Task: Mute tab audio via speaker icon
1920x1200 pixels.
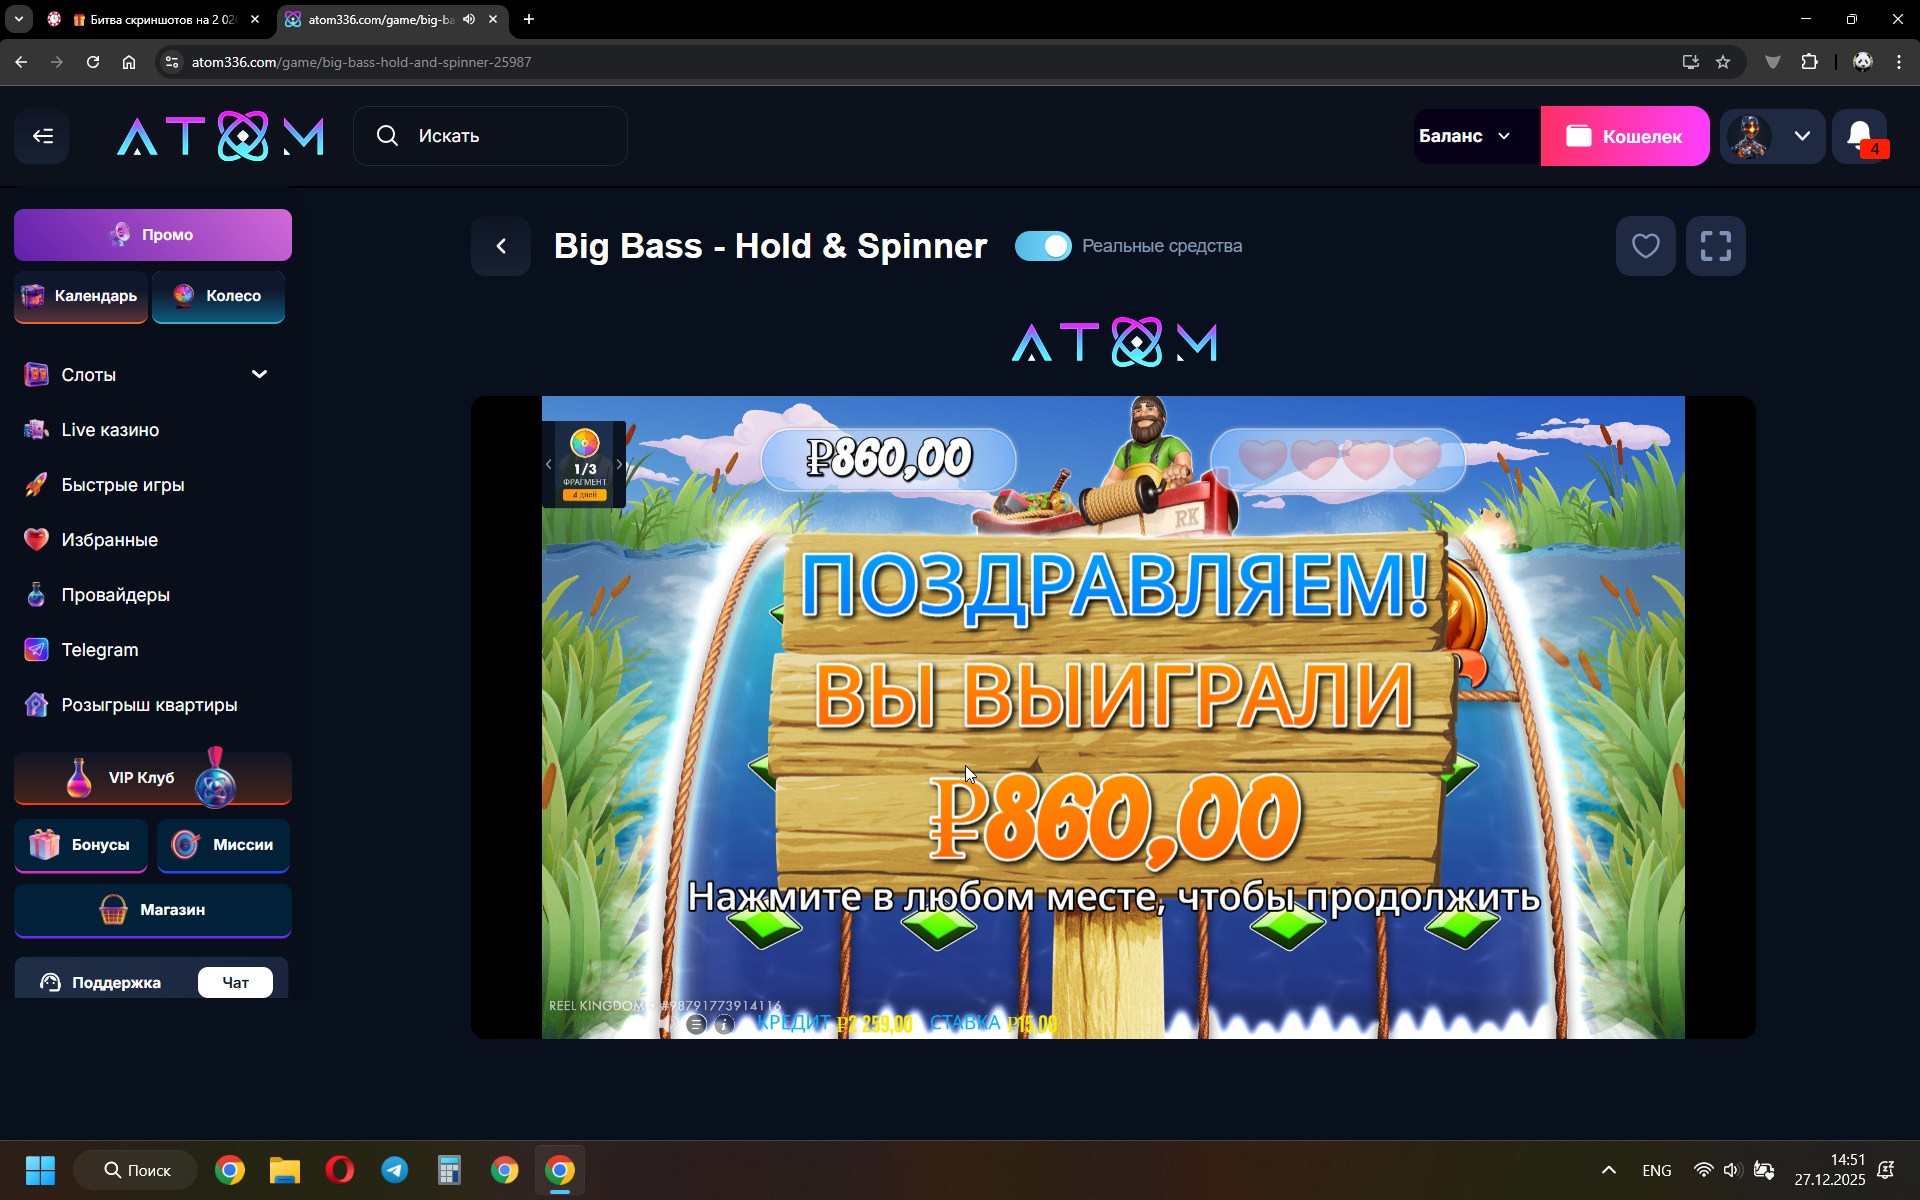Action: (x=469, y=19)
